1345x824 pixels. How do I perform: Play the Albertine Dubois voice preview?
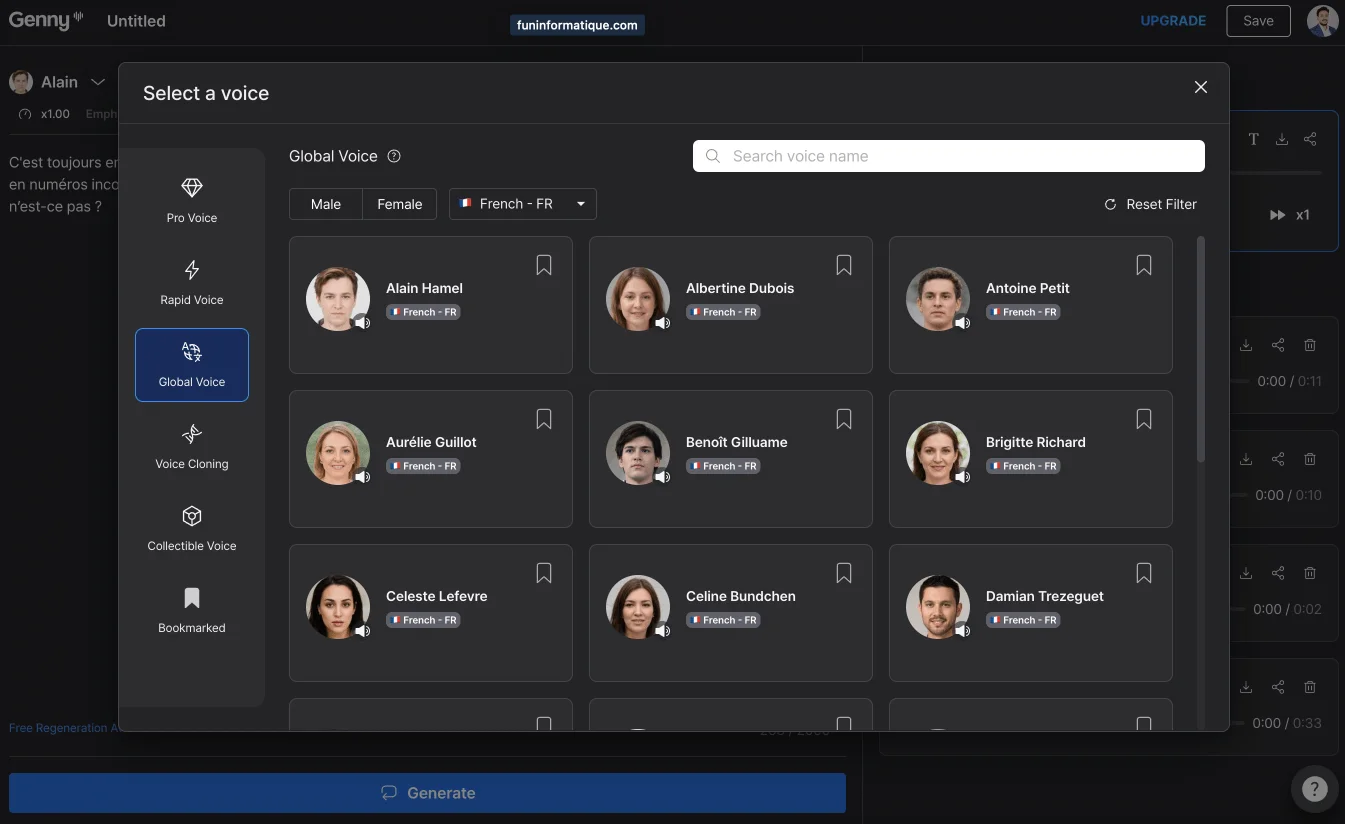click(662, 323)
